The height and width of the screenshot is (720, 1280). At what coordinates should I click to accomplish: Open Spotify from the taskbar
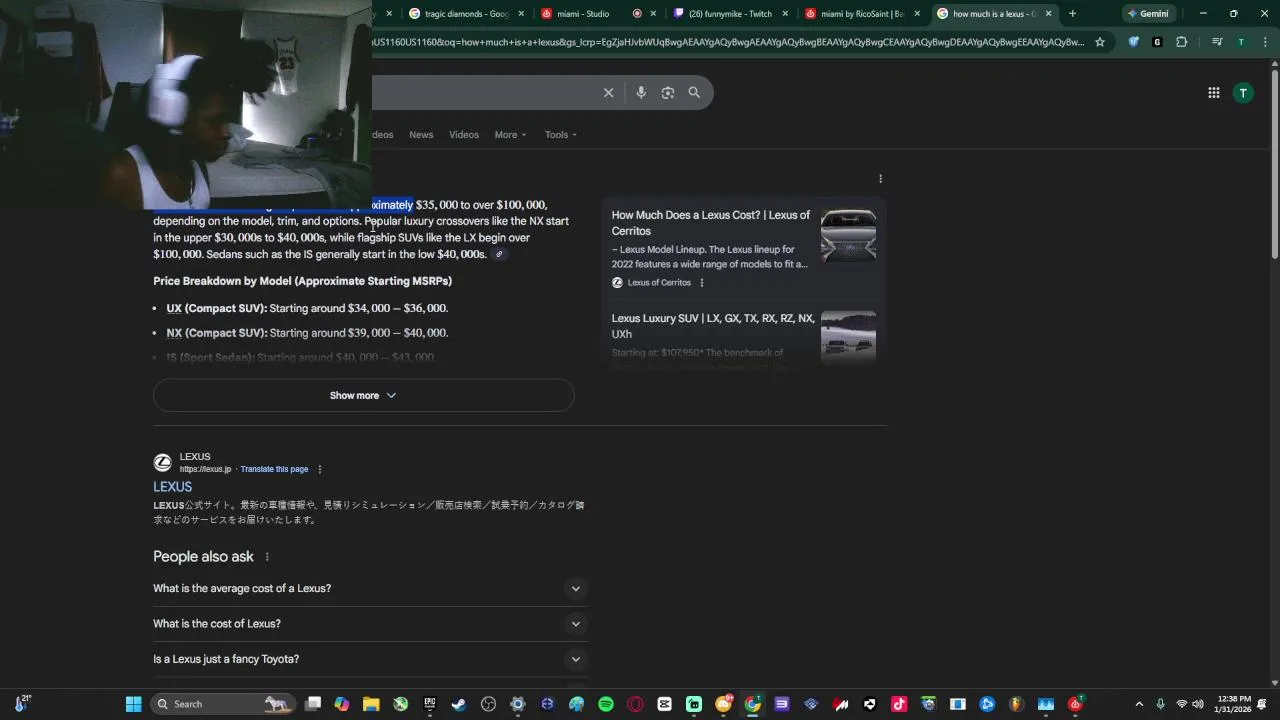606,704
